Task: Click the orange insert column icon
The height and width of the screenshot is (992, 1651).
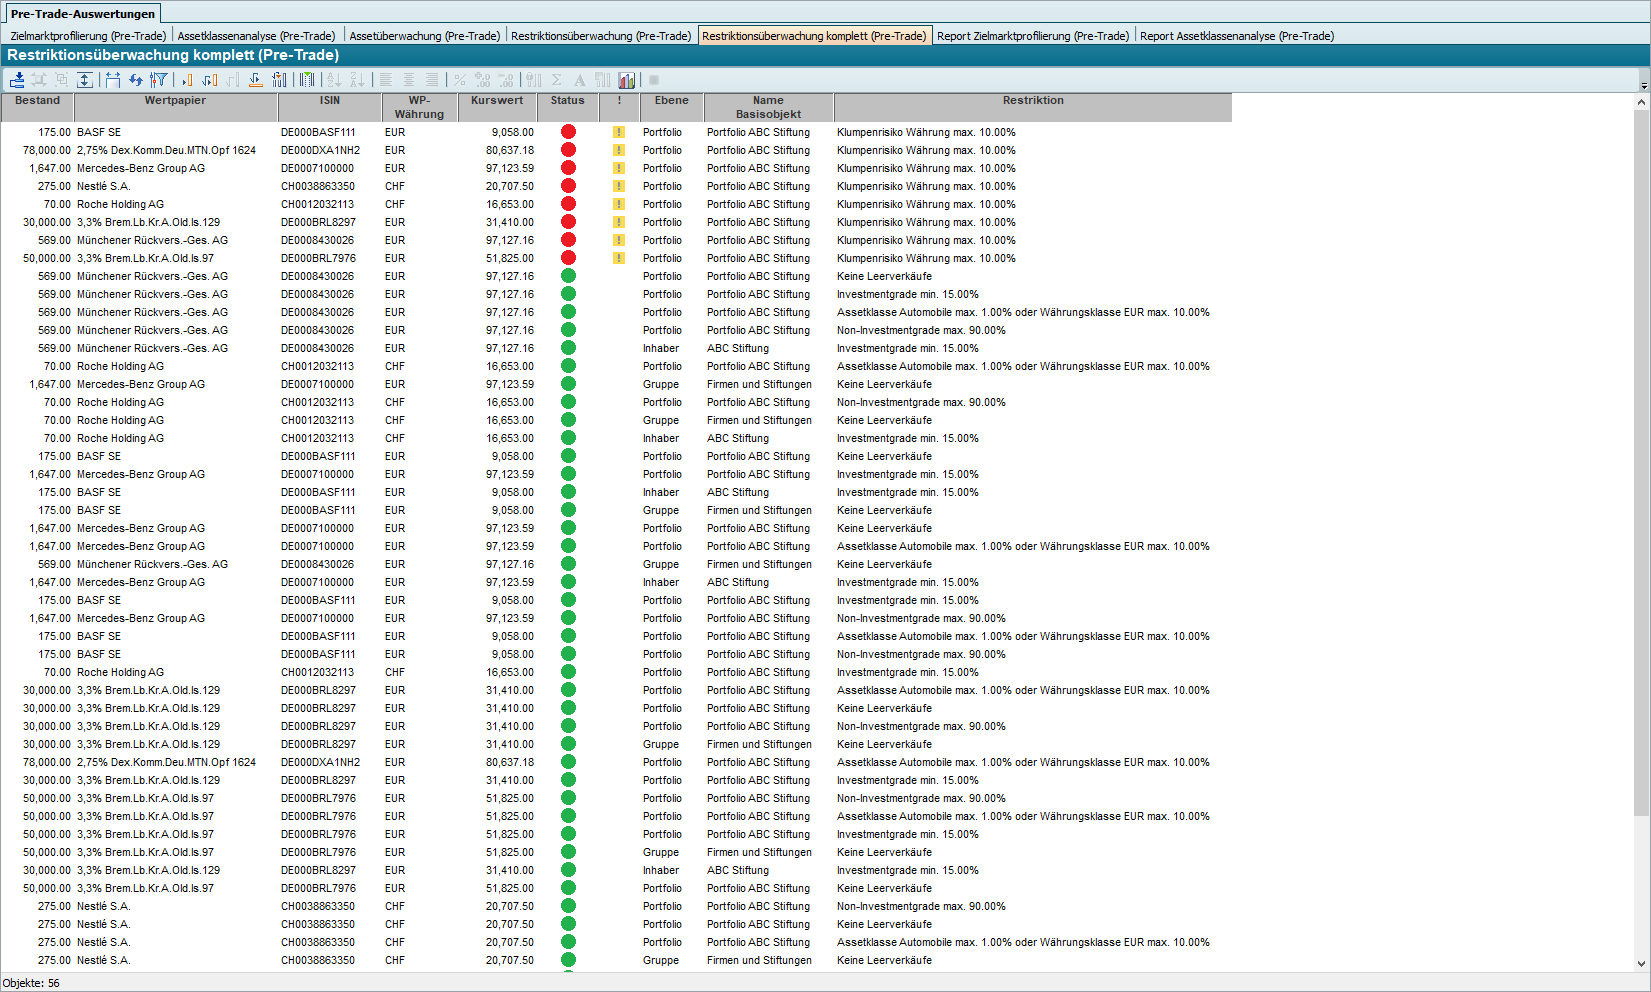Action: click(187, 80)
